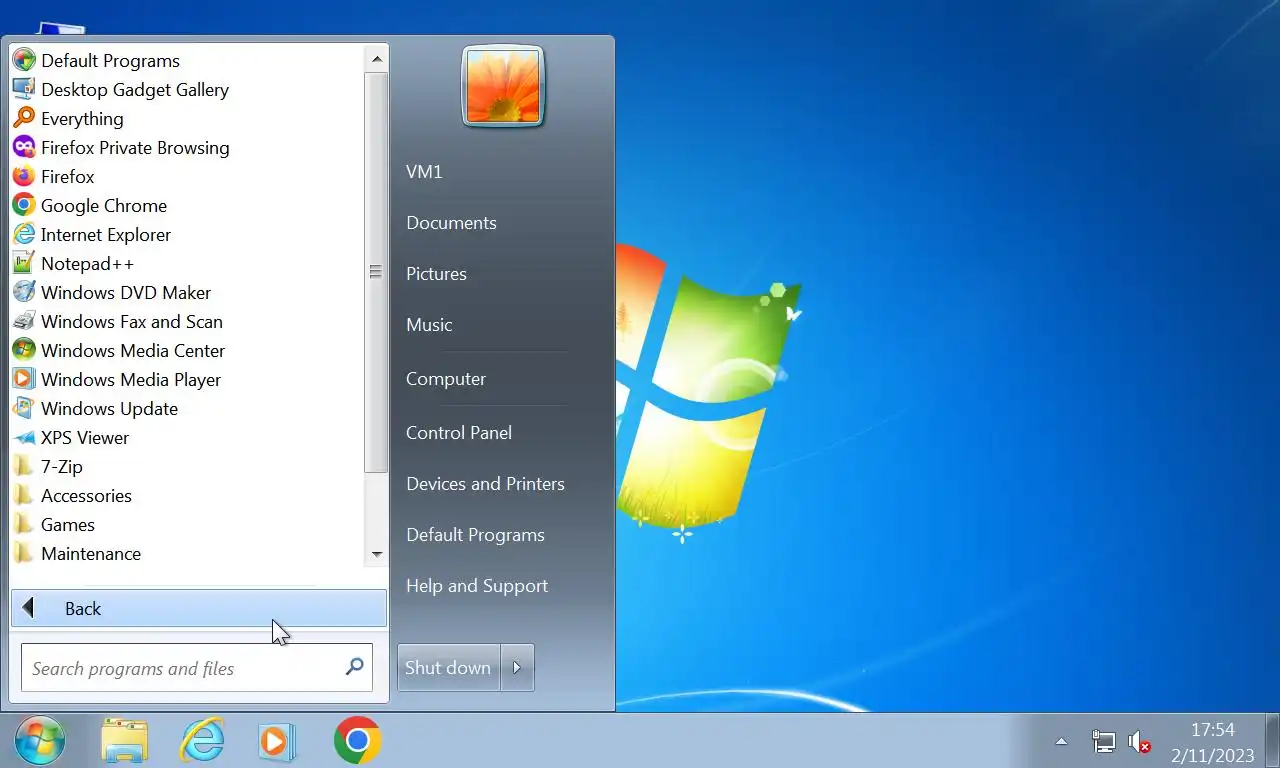Open Windows Media Player icon in programs list

[x=24, y=379]
